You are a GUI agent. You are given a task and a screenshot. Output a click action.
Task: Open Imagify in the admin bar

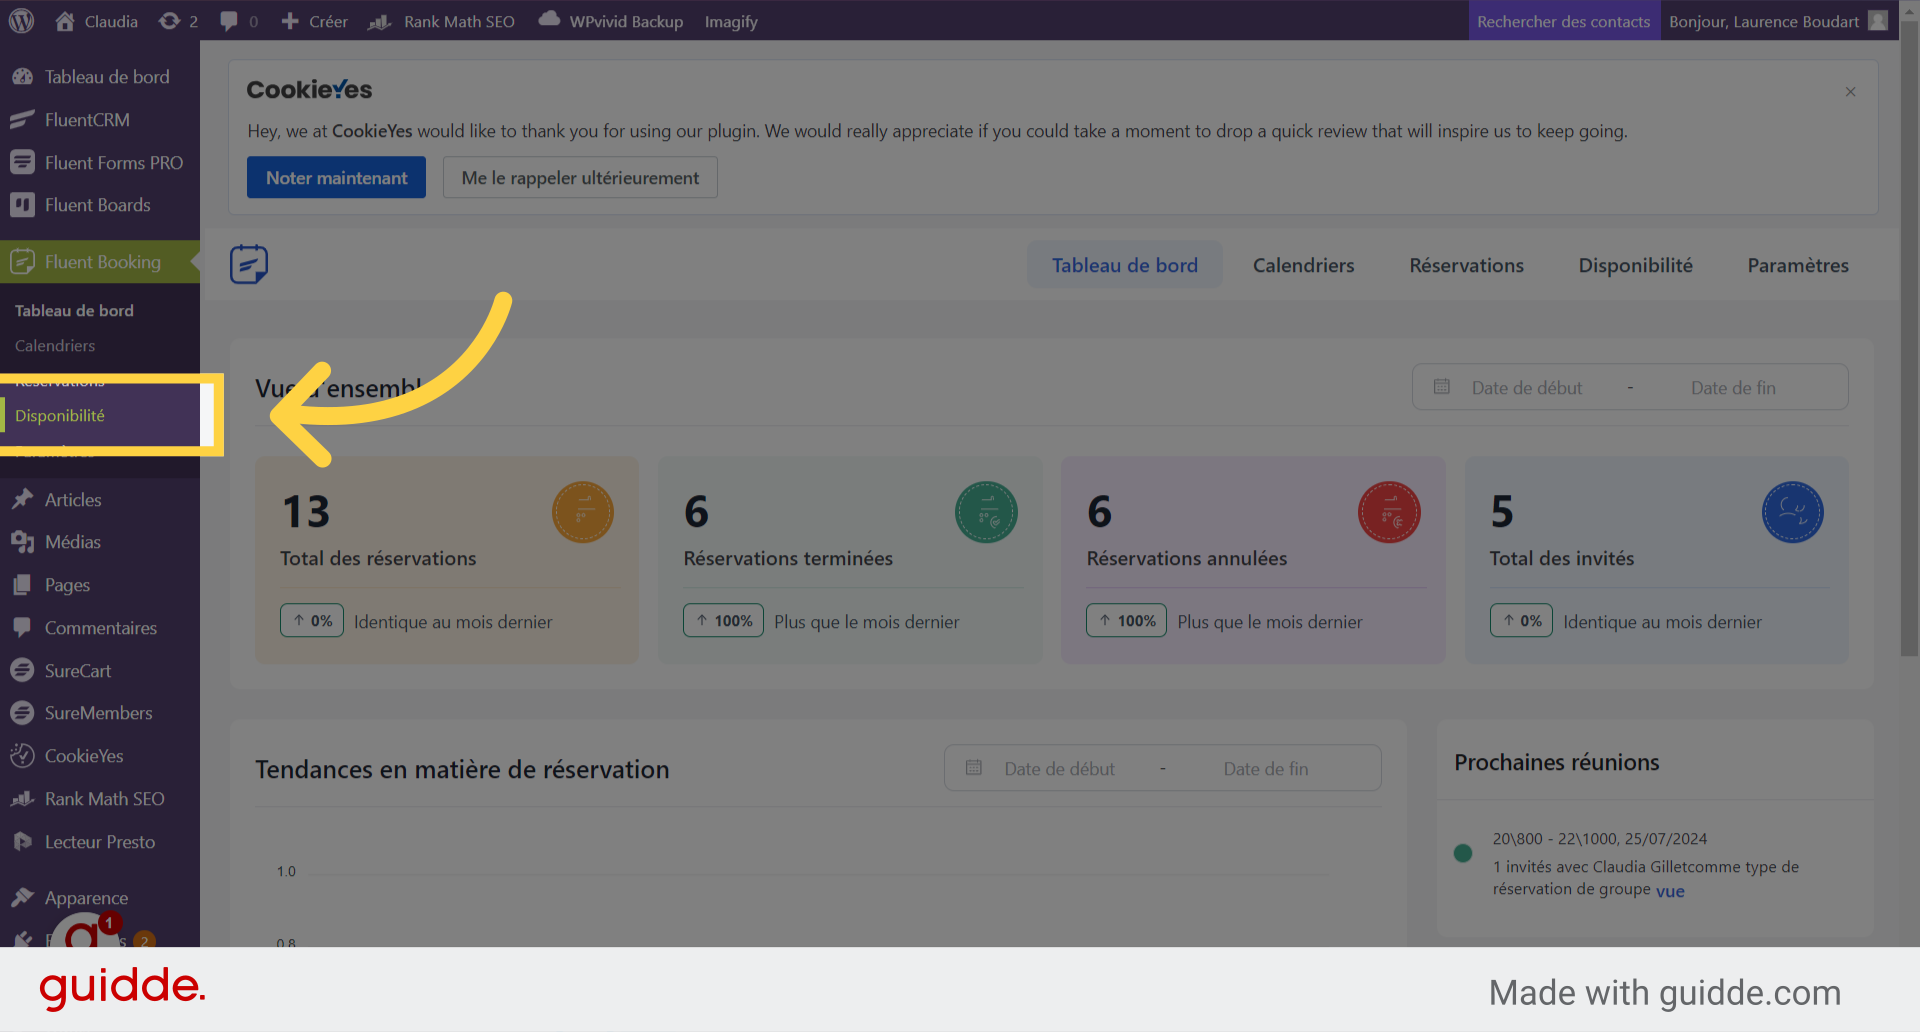click(x=731, y=21)
